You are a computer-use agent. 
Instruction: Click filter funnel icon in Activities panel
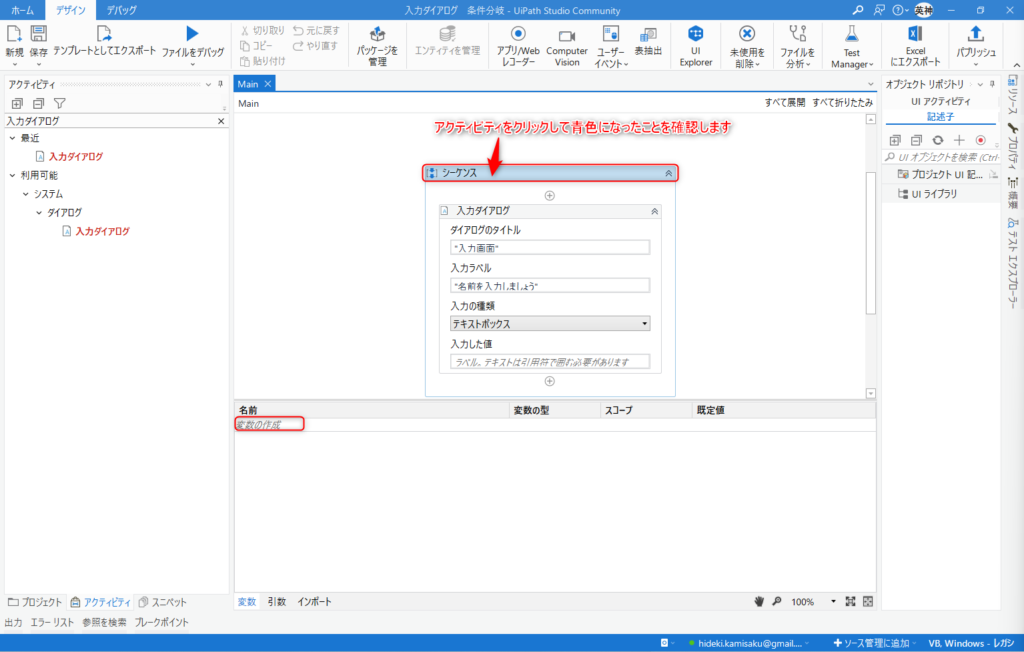[59, 103]
